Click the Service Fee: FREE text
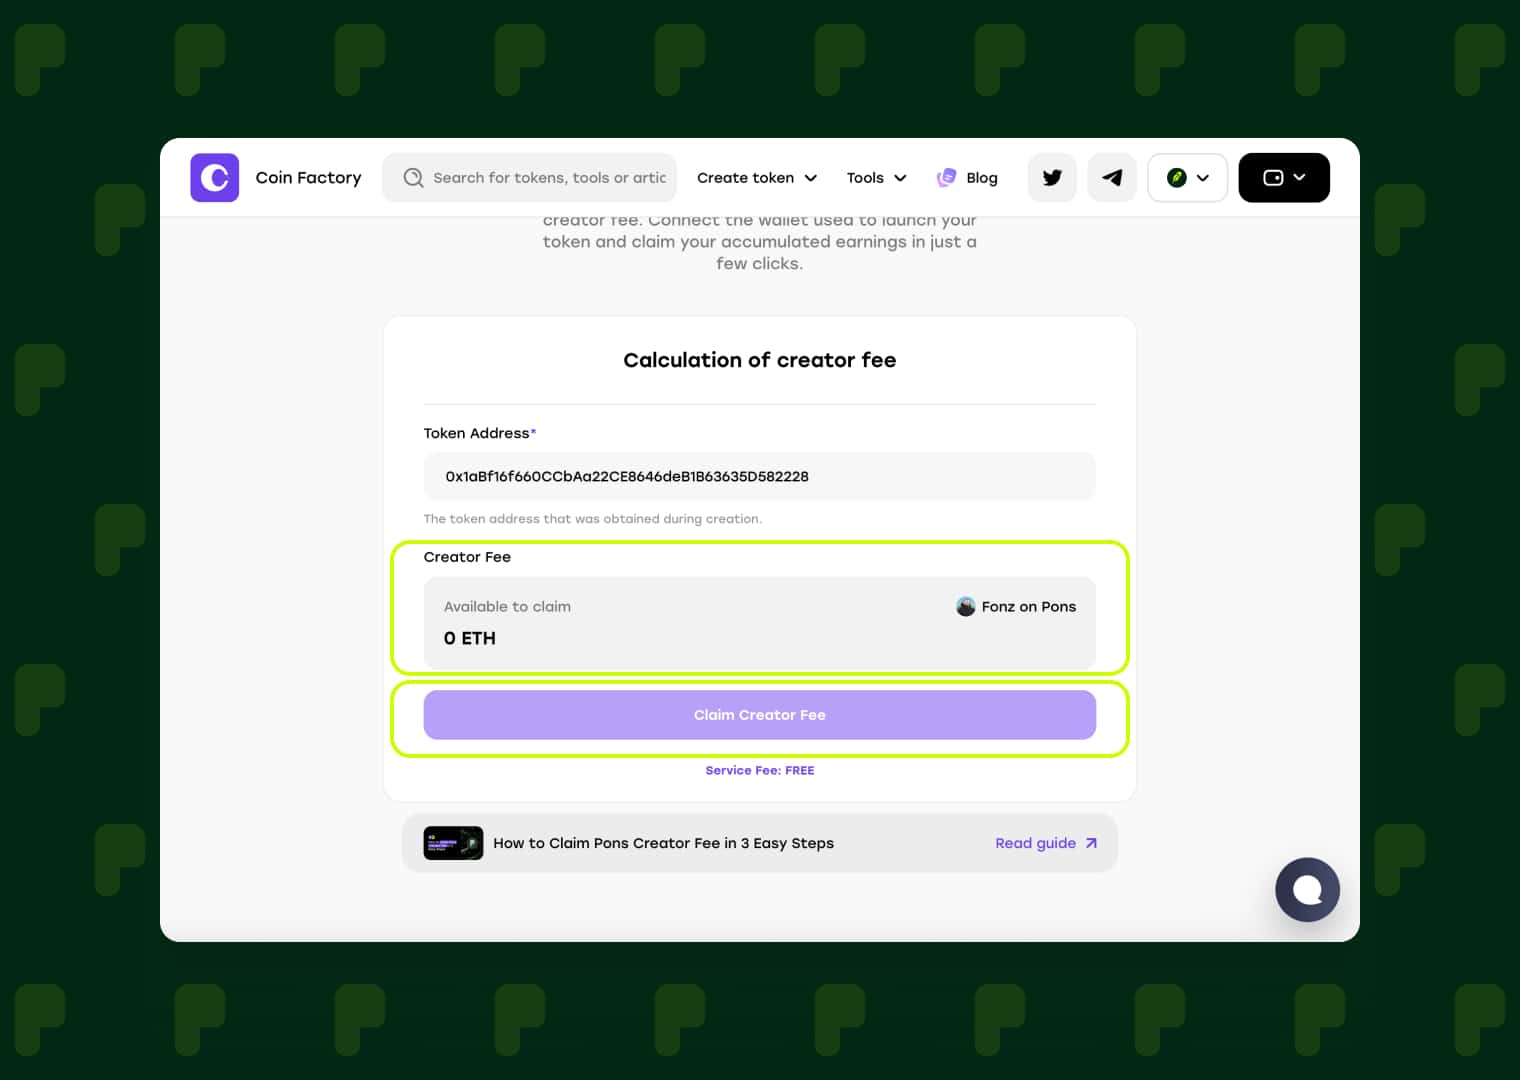Screen dimensions: 1520x1080 pos(759,771)
